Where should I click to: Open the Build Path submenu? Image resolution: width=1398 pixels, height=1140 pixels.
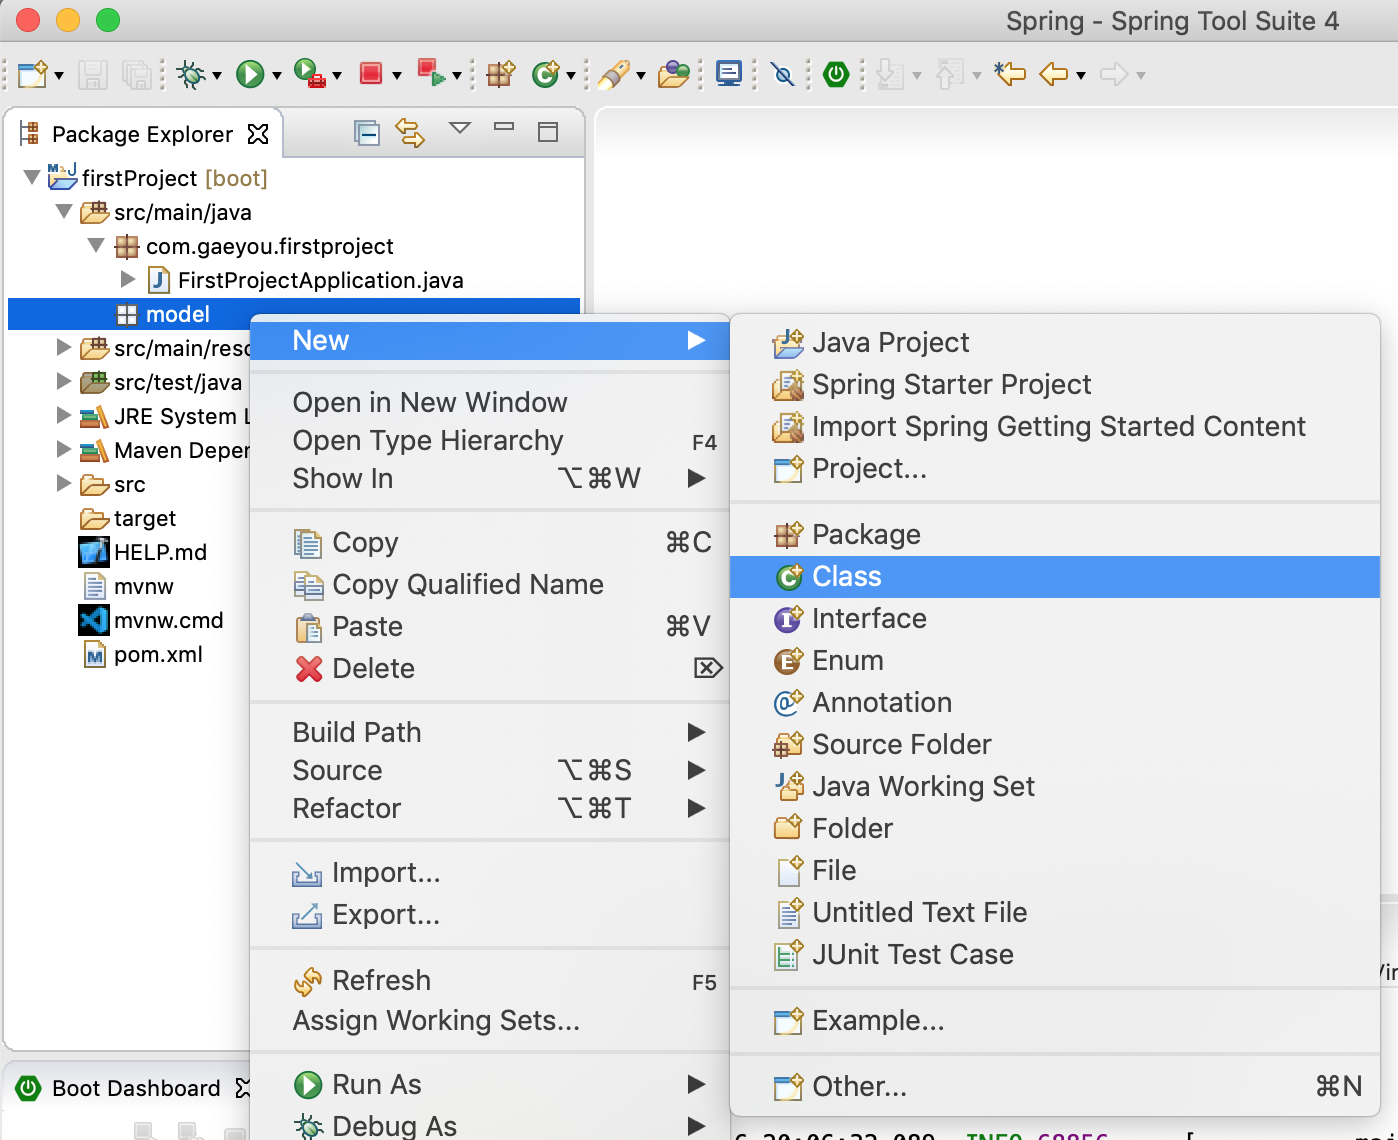(x=490, y=733)
